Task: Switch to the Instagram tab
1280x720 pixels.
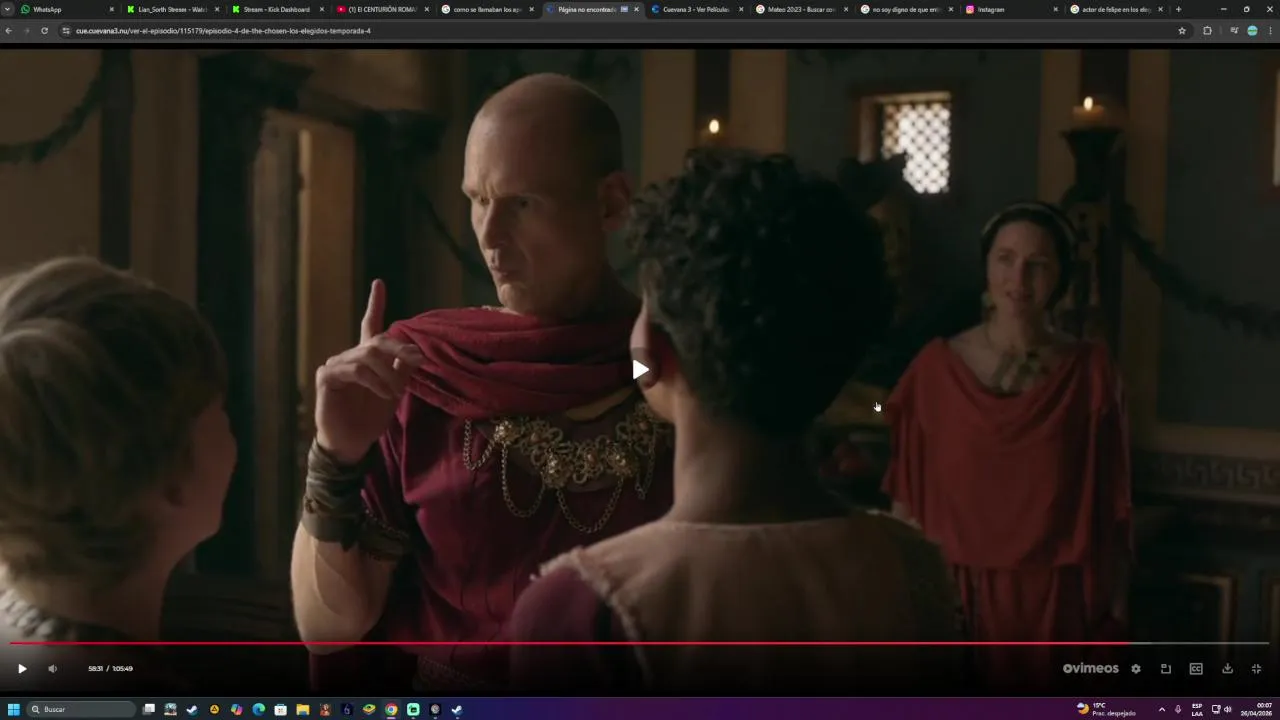Action: [1011, 9]
